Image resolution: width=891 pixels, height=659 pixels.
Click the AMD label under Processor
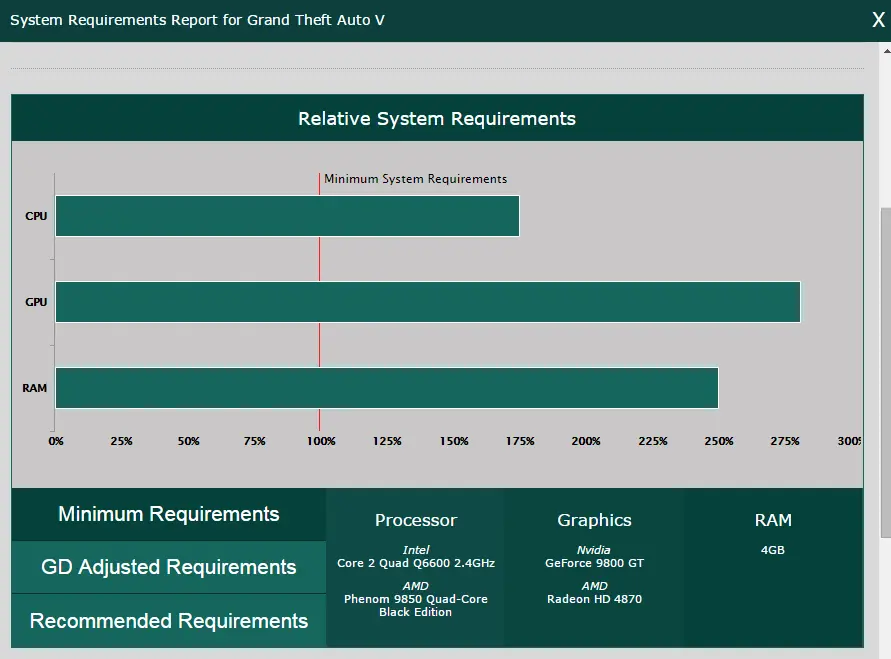point(416,586)
